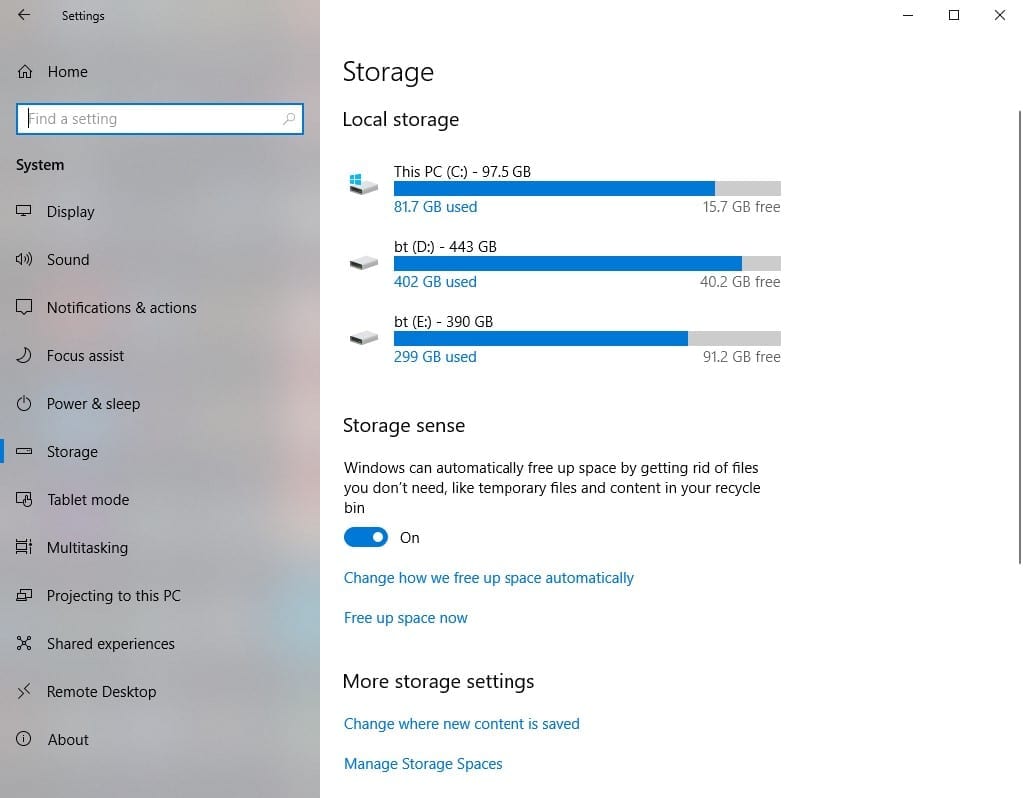This screenshot has width=1023, height=798.
Task: Minimize the Settings window
Action: click(908, 15)
